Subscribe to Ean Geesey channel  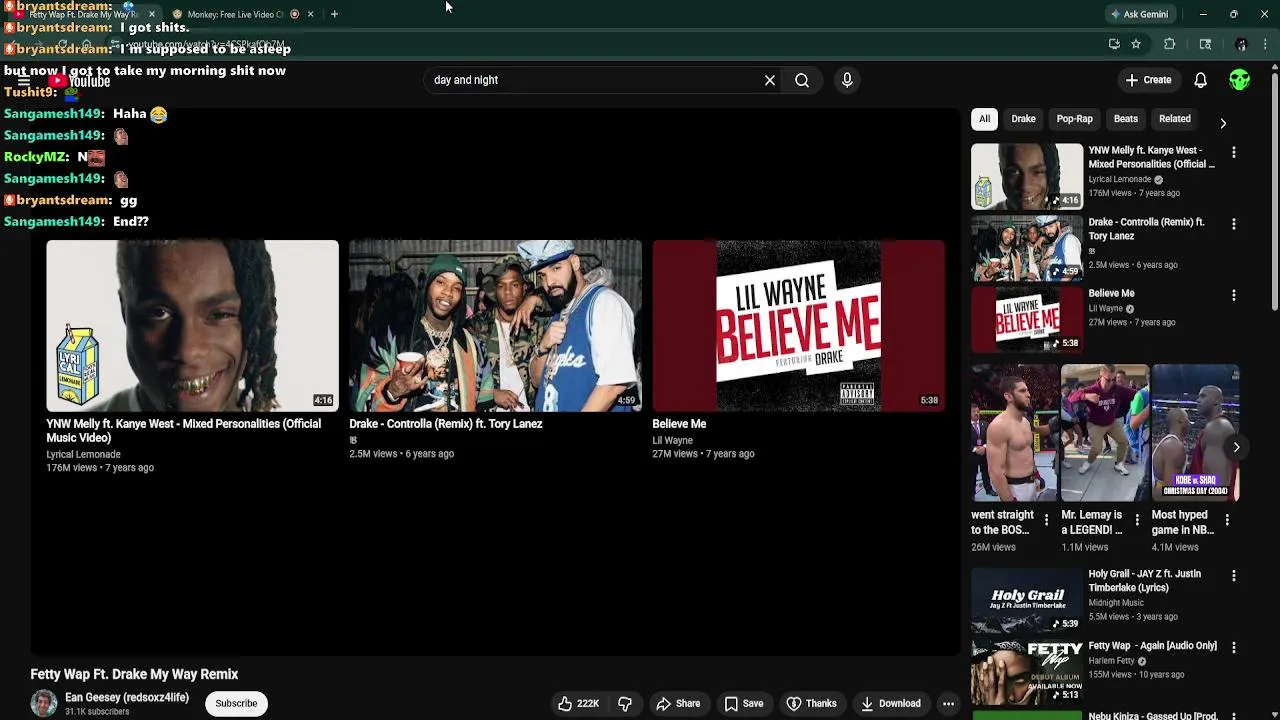[x=236, y=703]
